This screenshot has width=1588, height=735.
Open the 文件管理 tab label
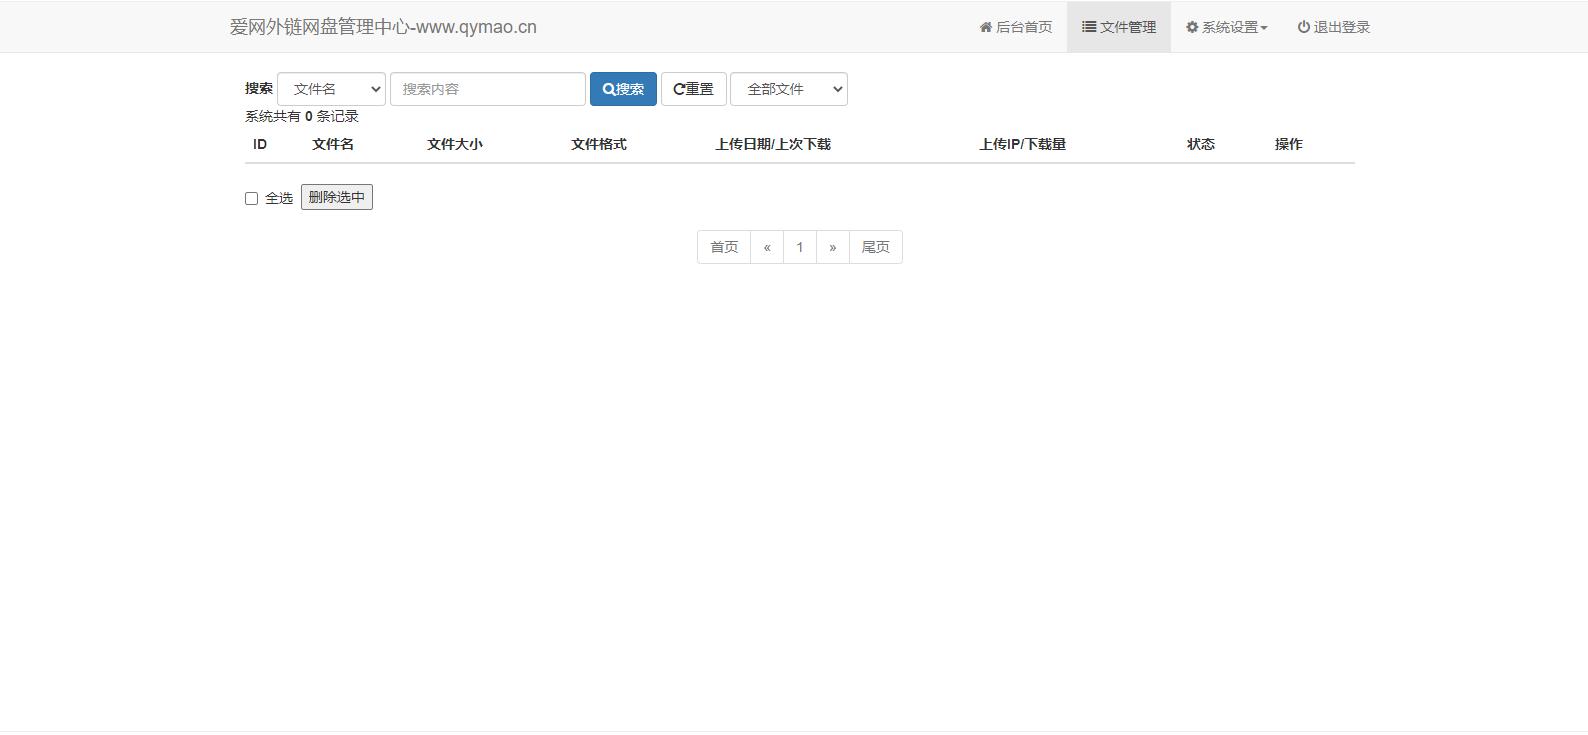pos(1128,27)
